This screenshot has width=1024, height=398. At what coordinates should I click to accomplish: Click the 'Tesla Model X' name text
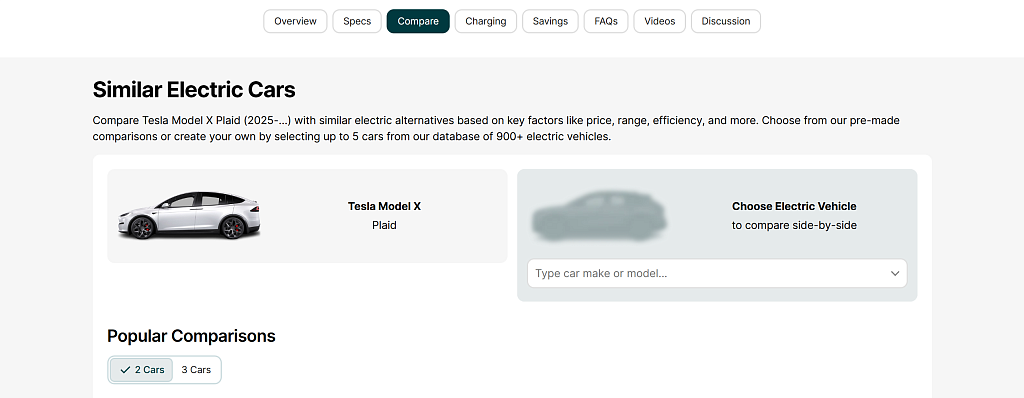click(x=384, y=206)
